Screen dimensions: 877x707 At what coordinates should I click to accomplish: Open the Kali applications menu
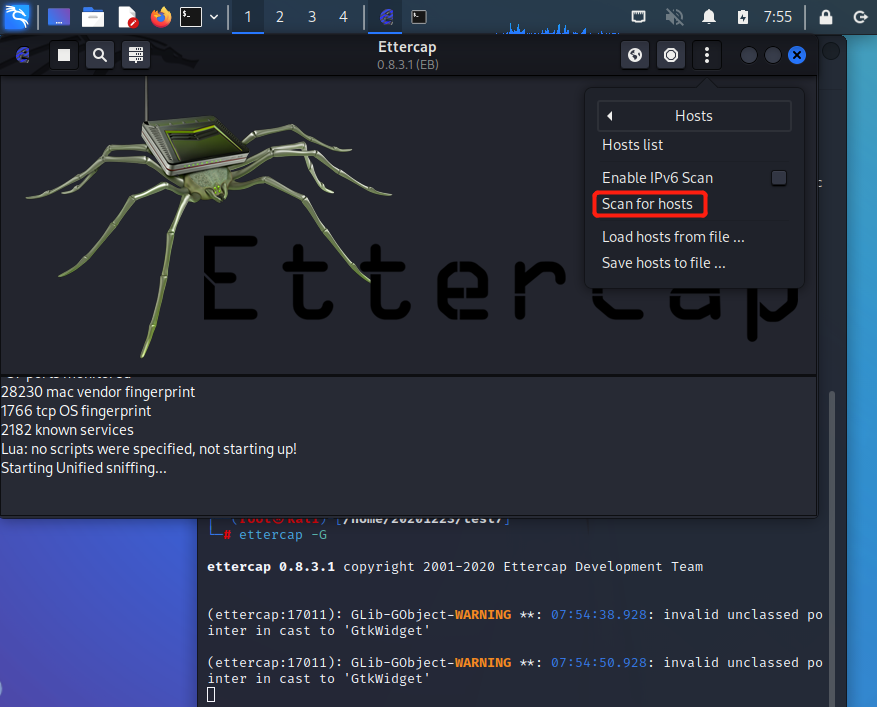(17, 17)
